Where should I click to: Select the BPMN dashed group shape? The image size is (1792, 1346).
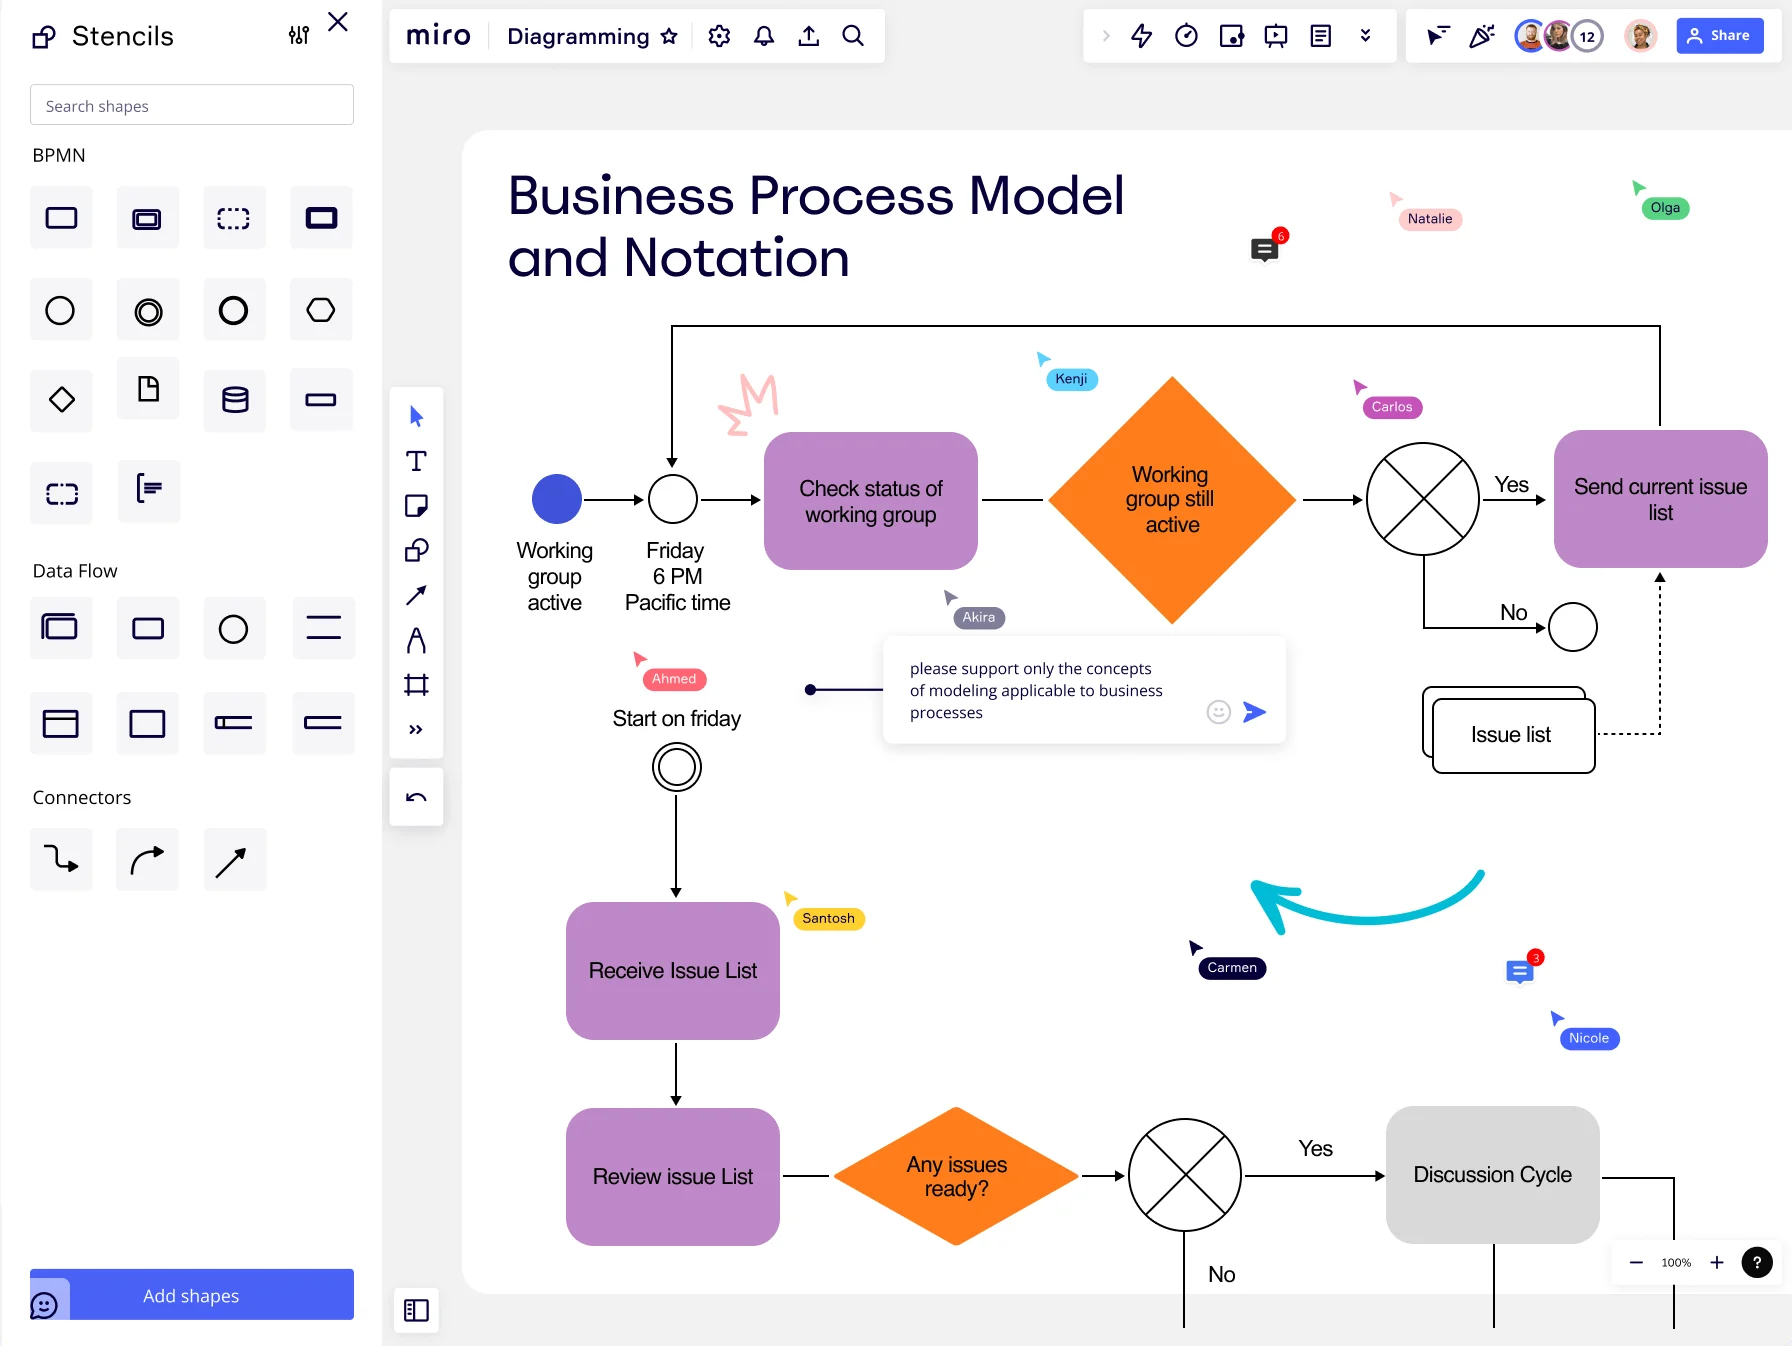(x=61, y=493)
